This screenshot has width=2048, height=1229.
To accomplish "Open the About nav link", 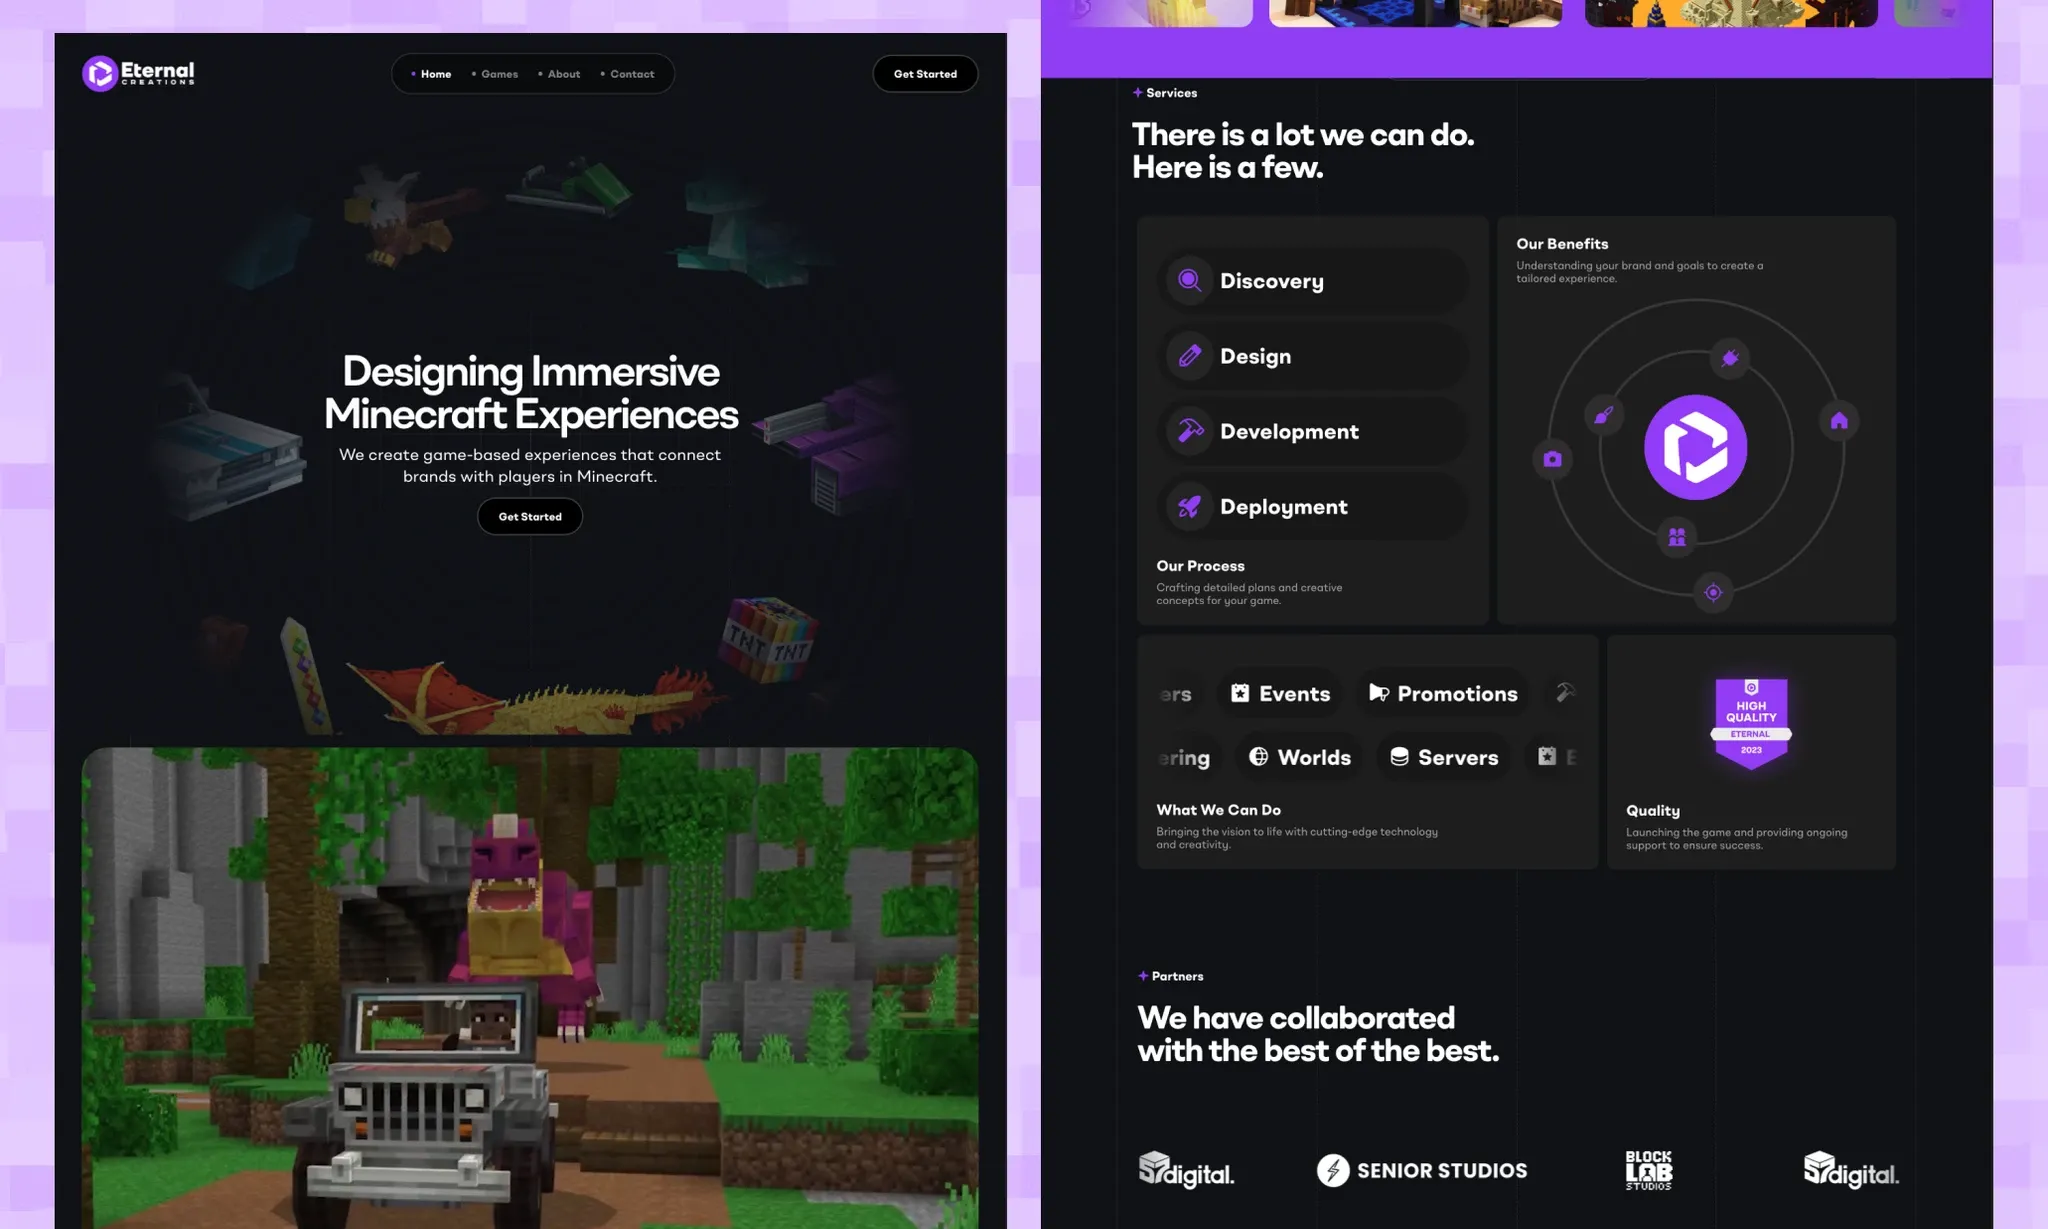I will pos(562,74).
